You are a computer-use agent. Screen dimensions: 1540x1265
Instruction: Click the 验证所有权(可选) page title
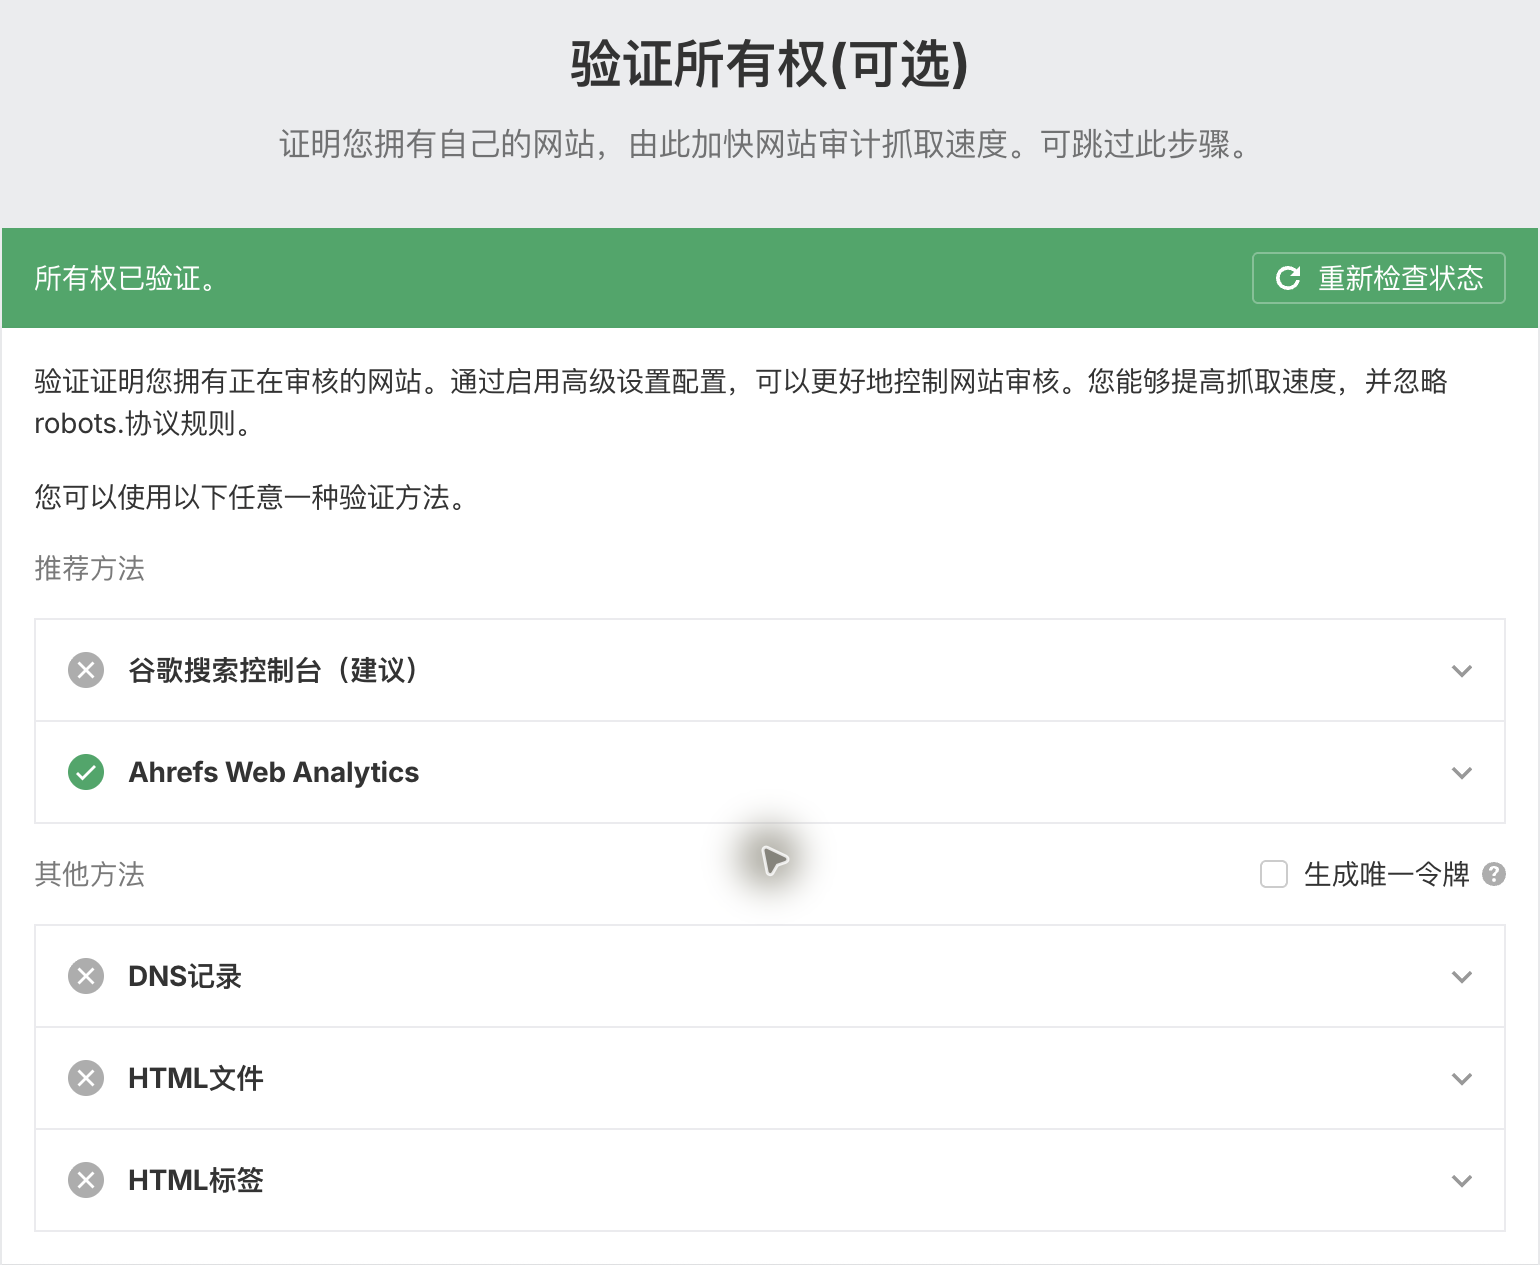tap(770, 65)
